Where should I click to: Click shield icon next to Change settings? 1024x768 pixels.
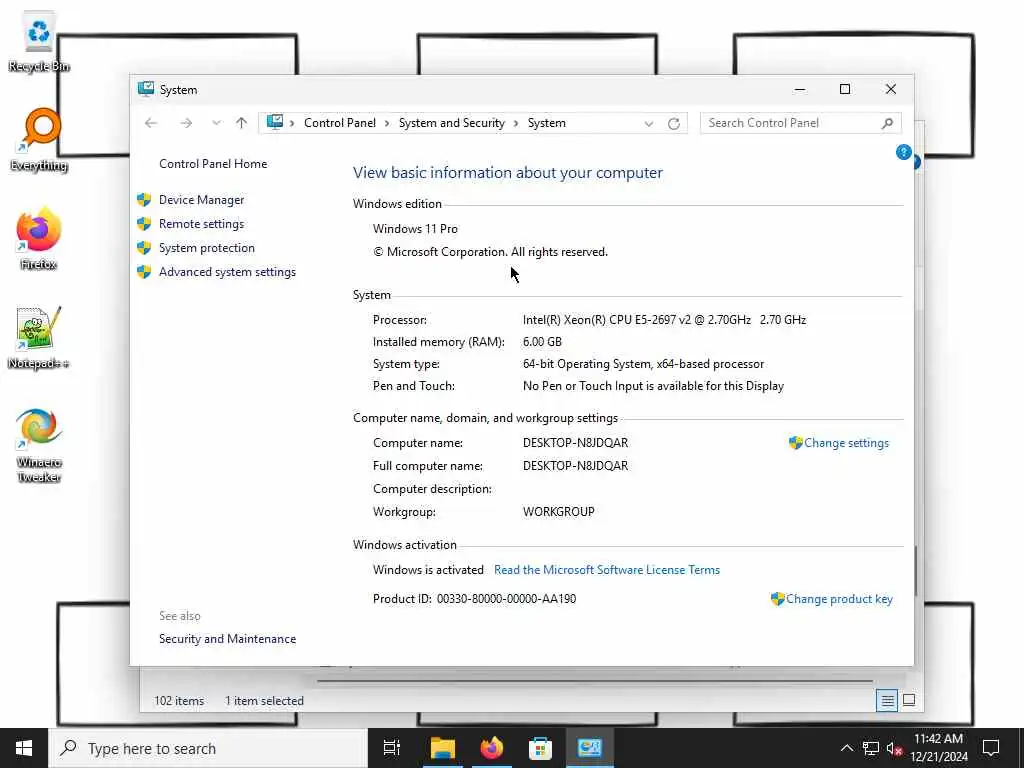pyautogui.click(x=795, y=443)
